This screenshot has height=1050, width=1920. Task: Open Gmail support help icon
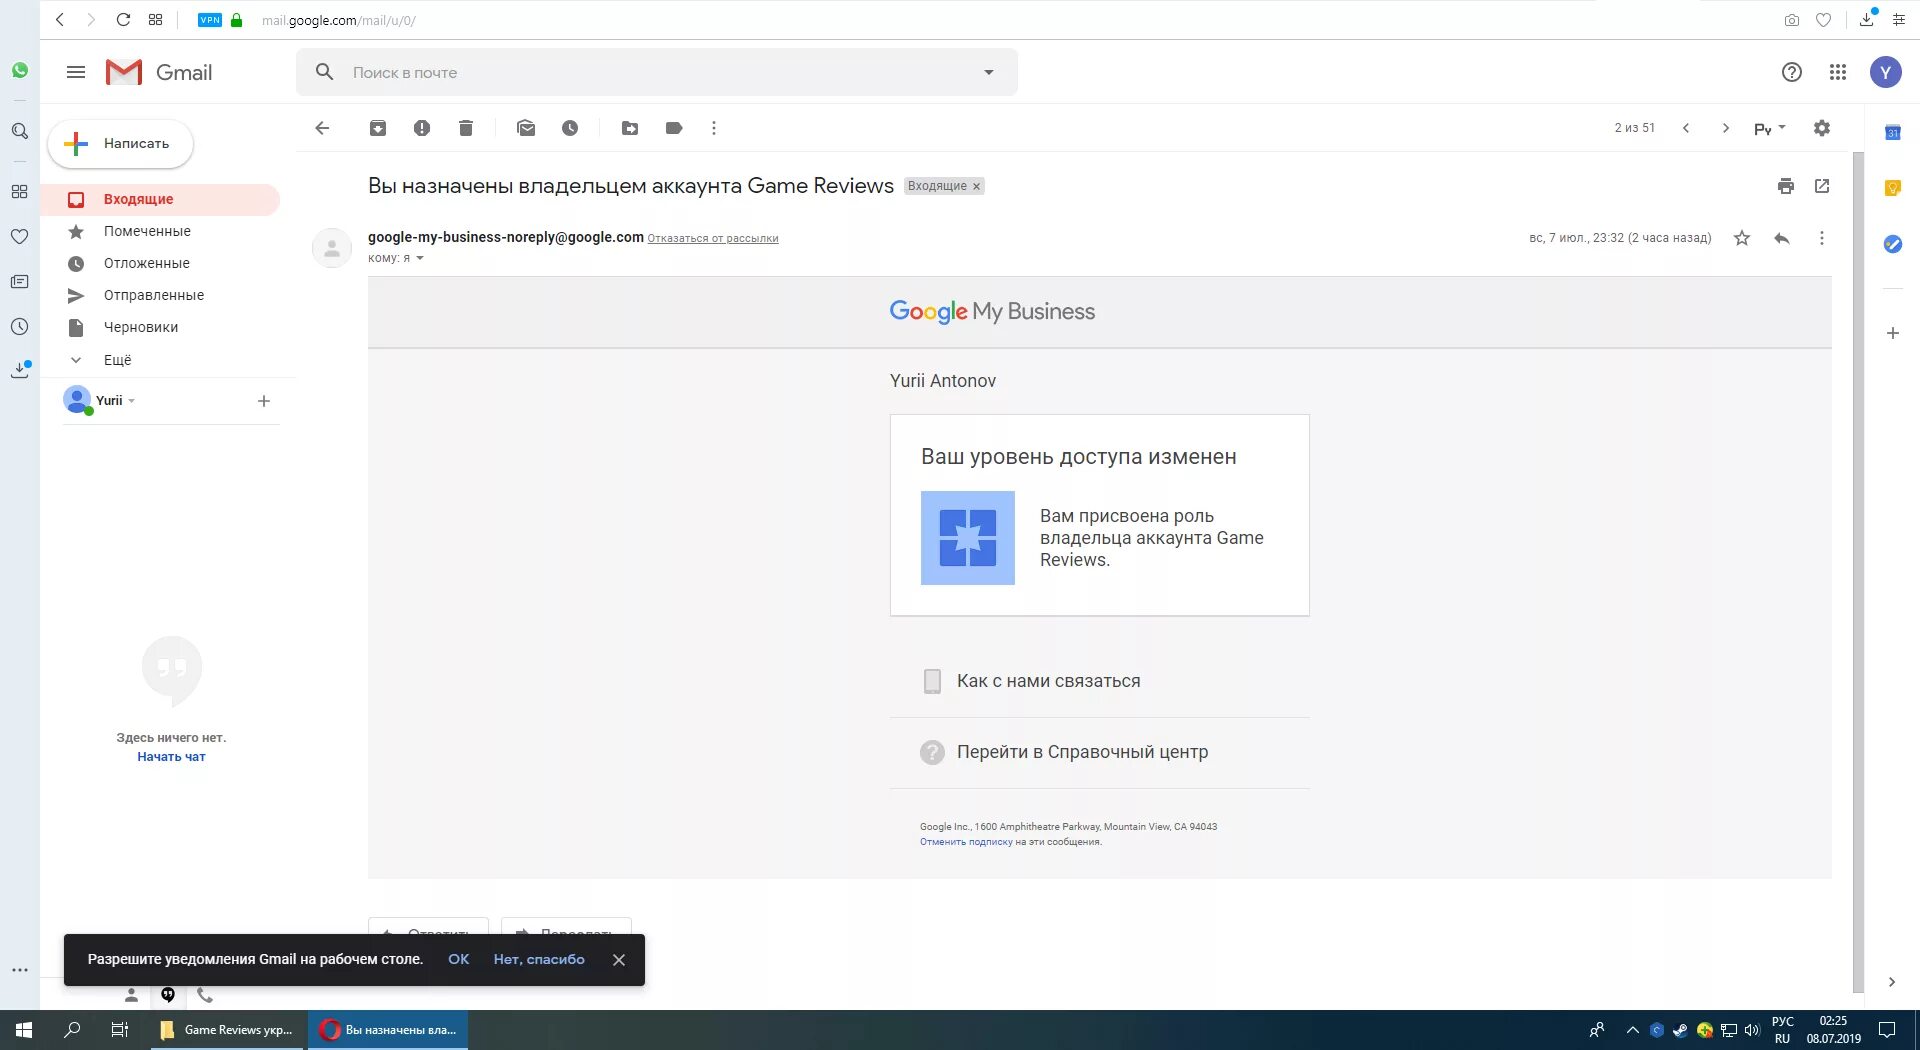[x=1792, y=72]
